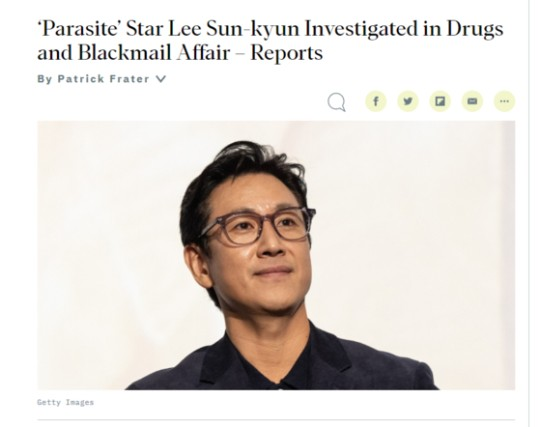Expand author details chevron beside Patrick Frater

click(x=161, y=79)
